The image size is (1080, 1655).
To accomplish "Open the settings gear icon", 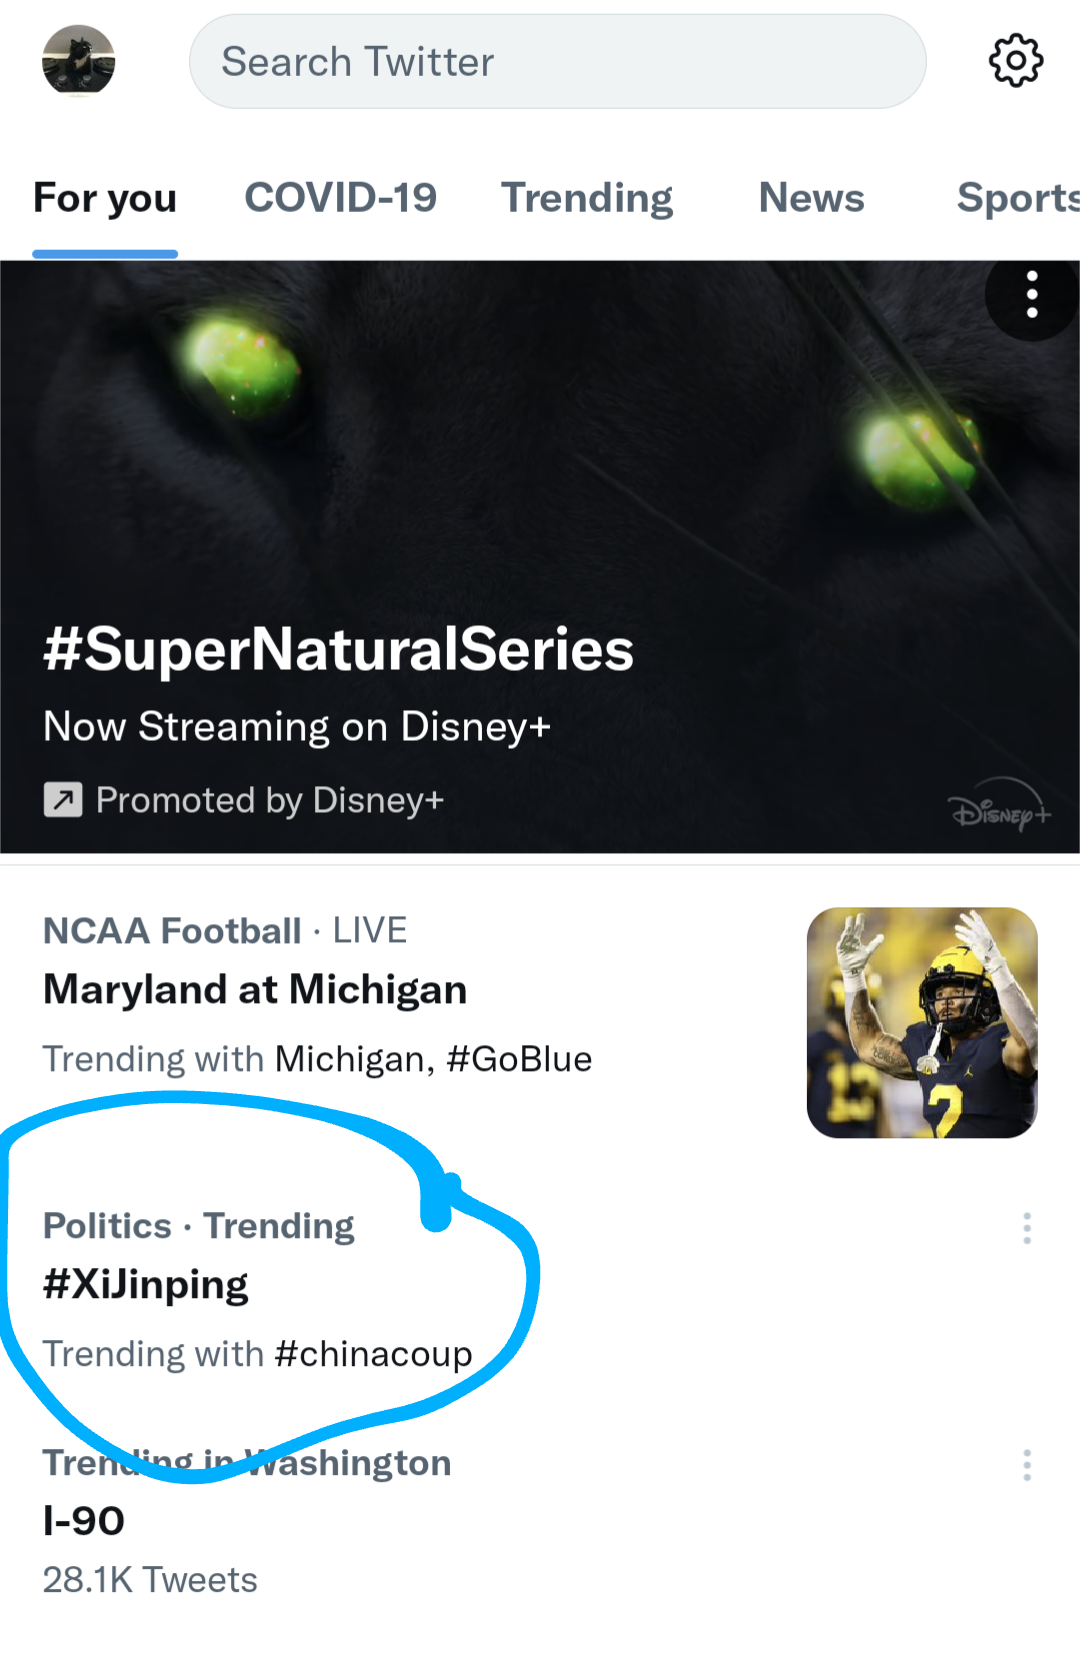I will click(1015, 61).
